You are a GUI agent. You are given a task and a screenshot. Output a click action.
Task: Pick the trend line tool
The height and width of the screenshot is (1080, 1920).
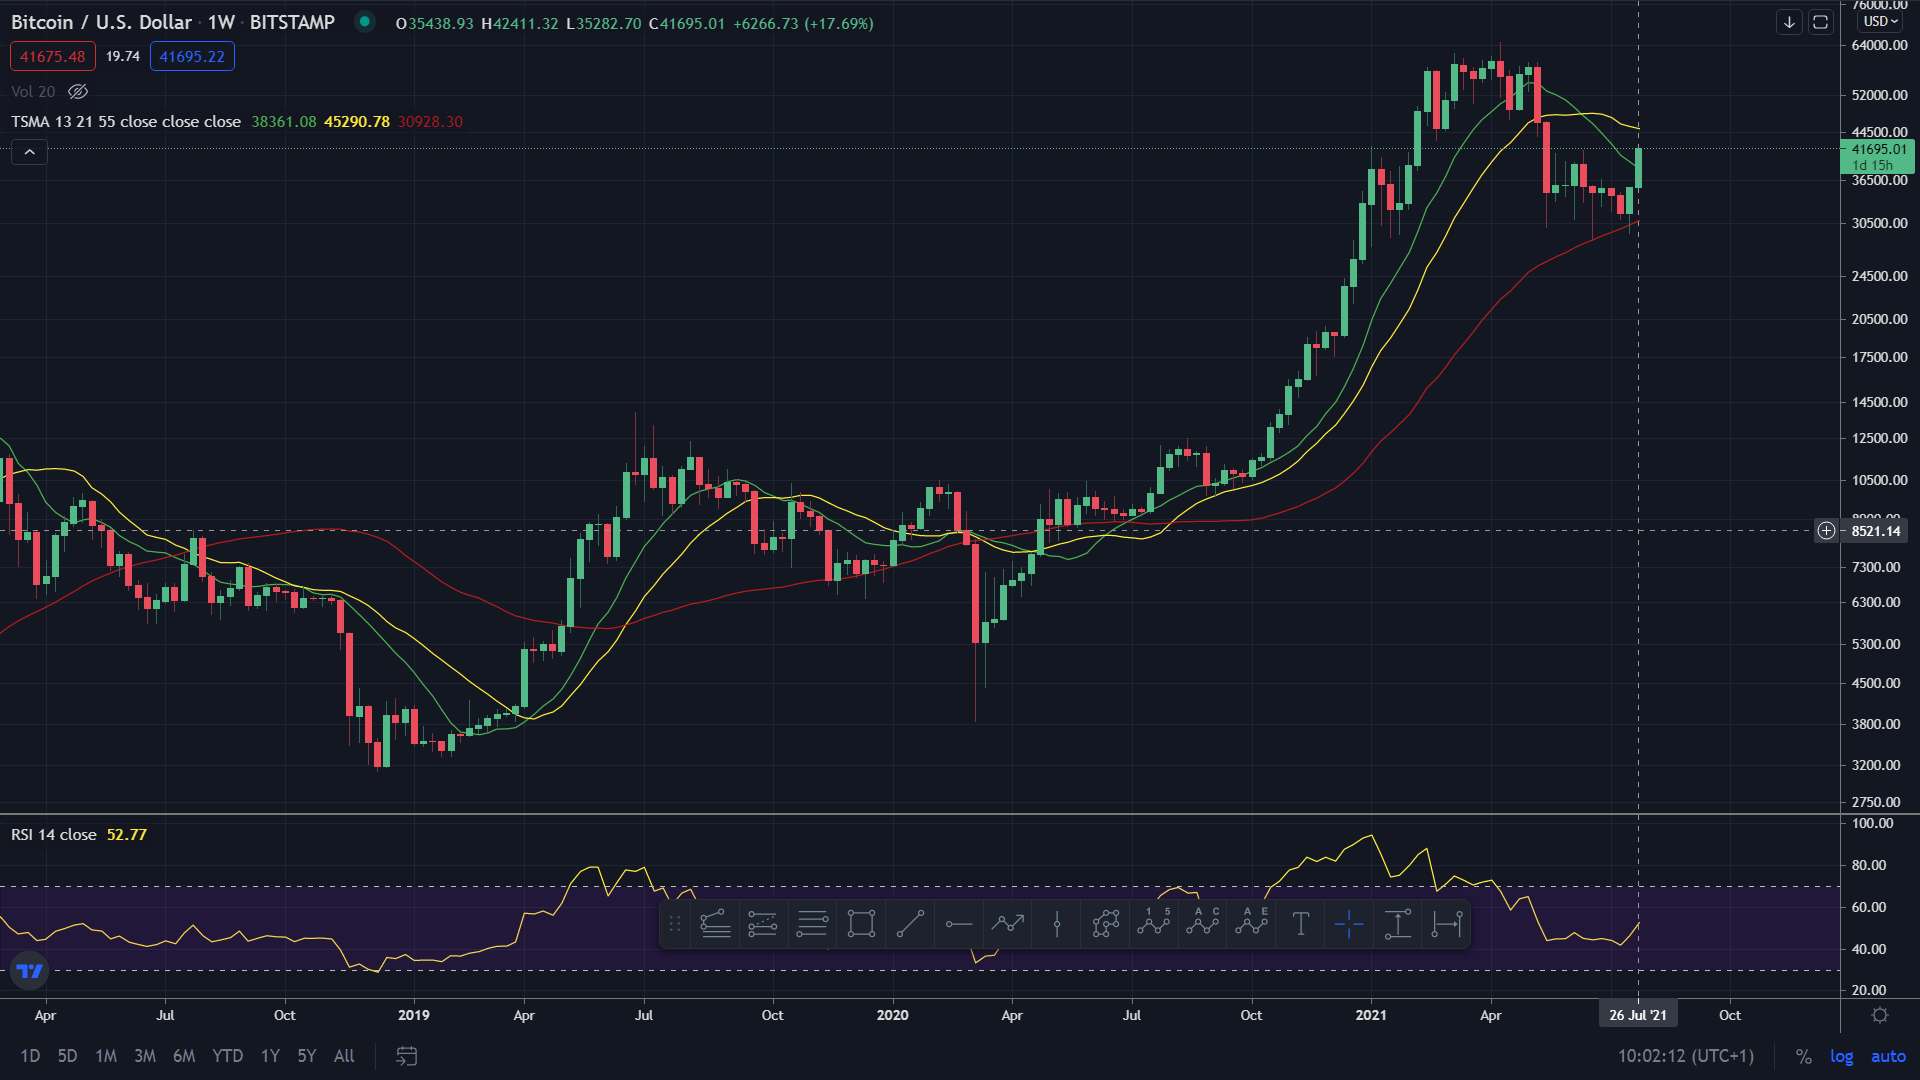point(910,924)
